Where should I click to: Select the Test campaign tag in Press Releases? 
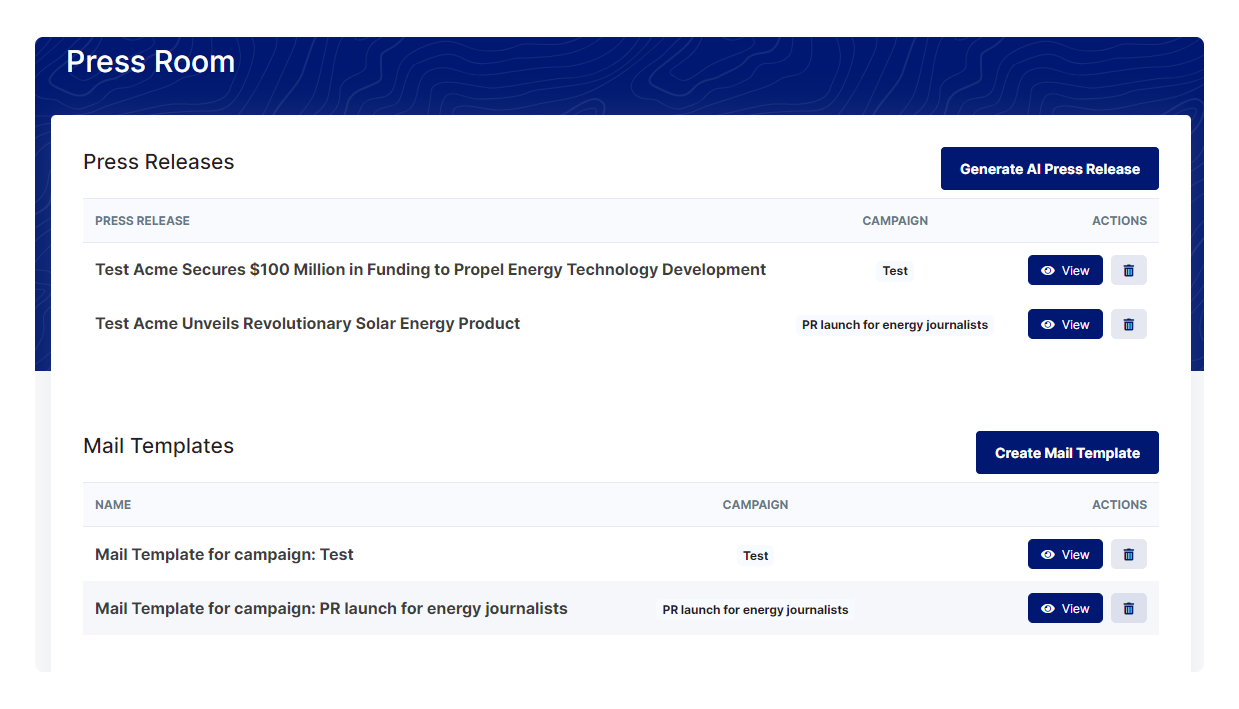895,271
